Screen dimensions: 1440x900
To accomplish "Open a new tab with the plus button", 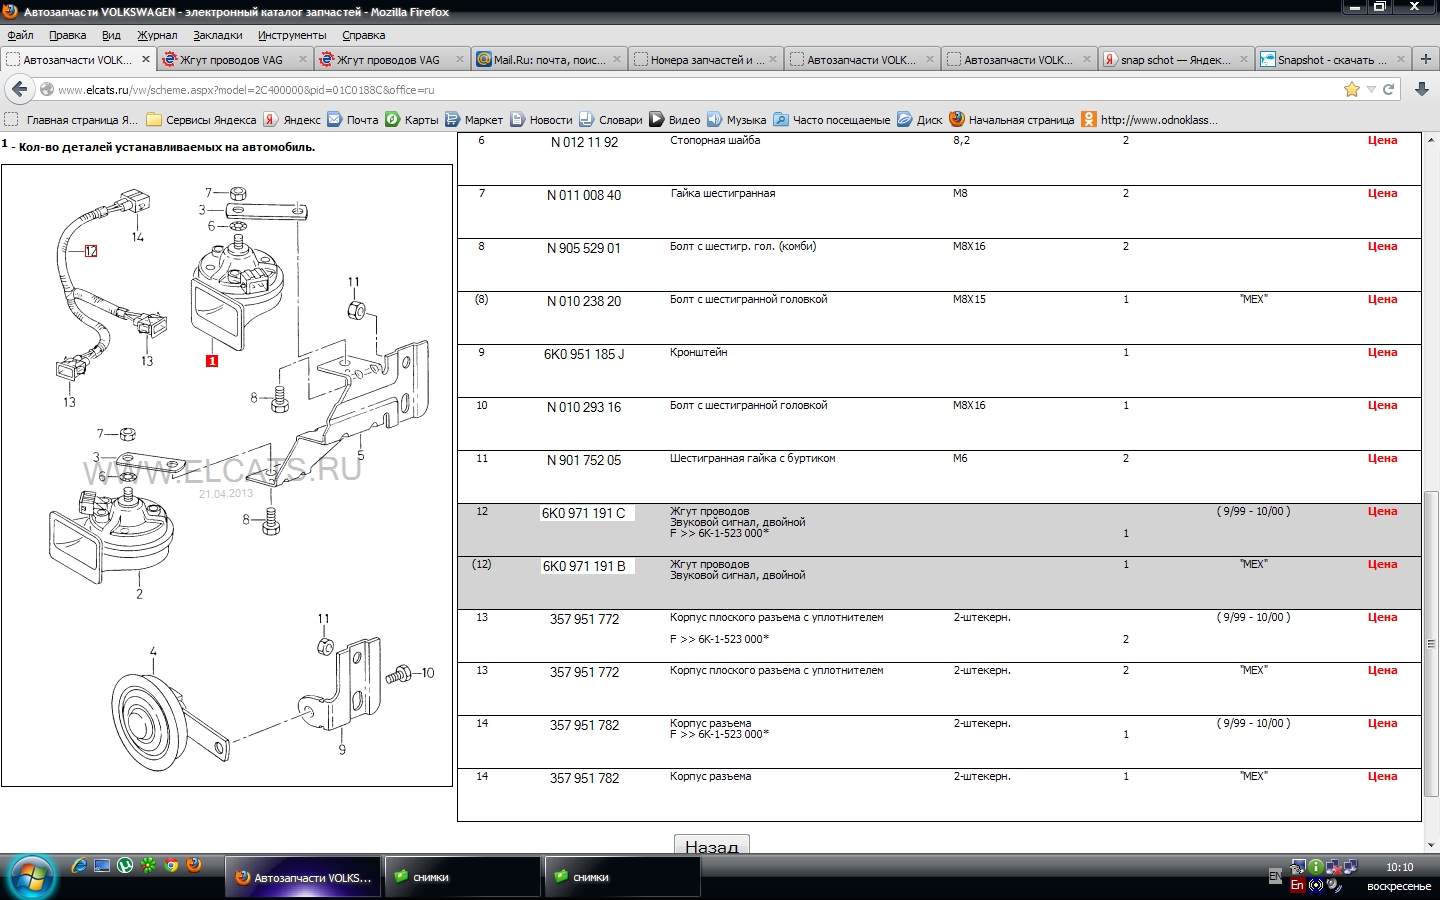I will (x=1426, y=59).
